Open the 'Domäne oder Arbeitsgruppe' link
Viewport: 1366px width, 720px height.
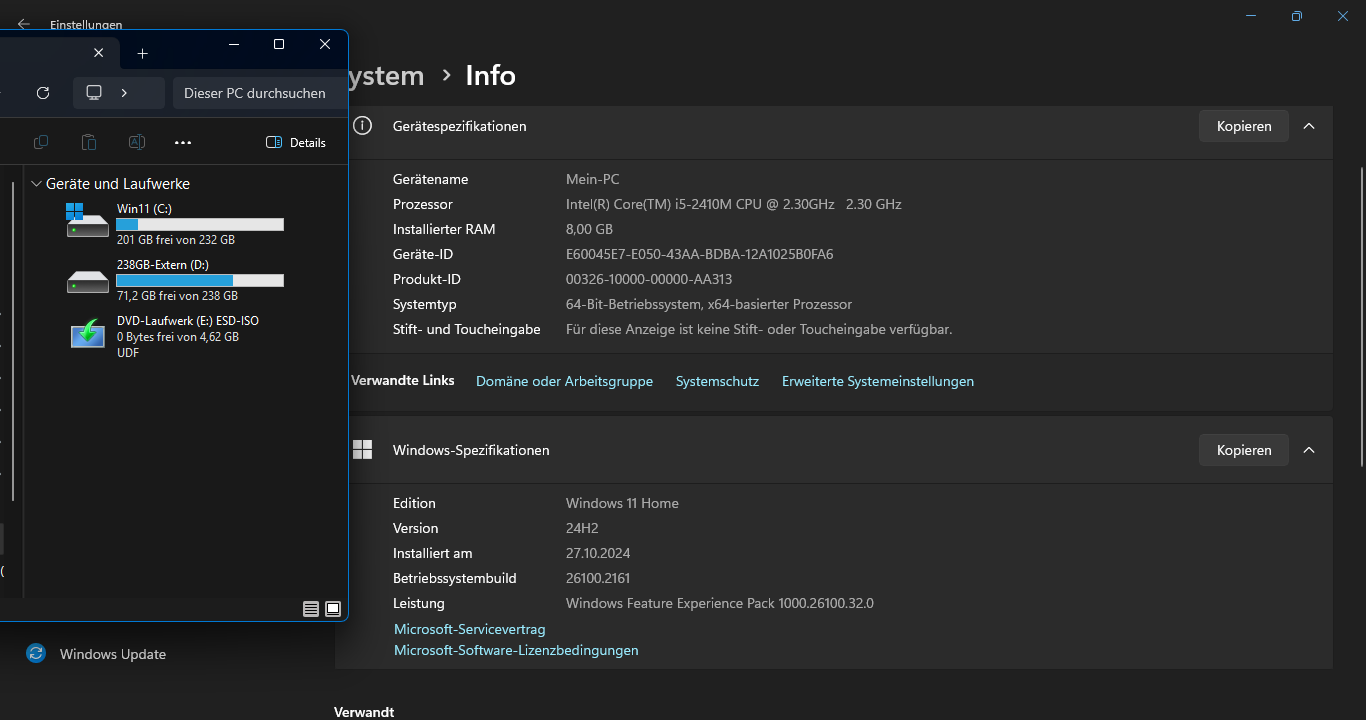(564, 381)
